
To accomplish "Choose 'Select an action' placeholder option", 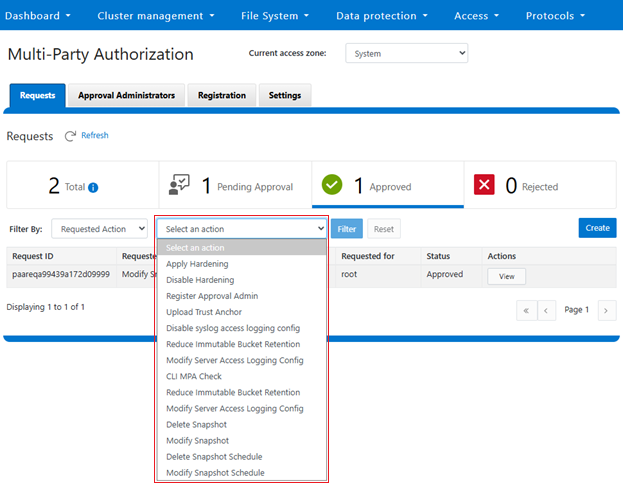I will (242, 248).
